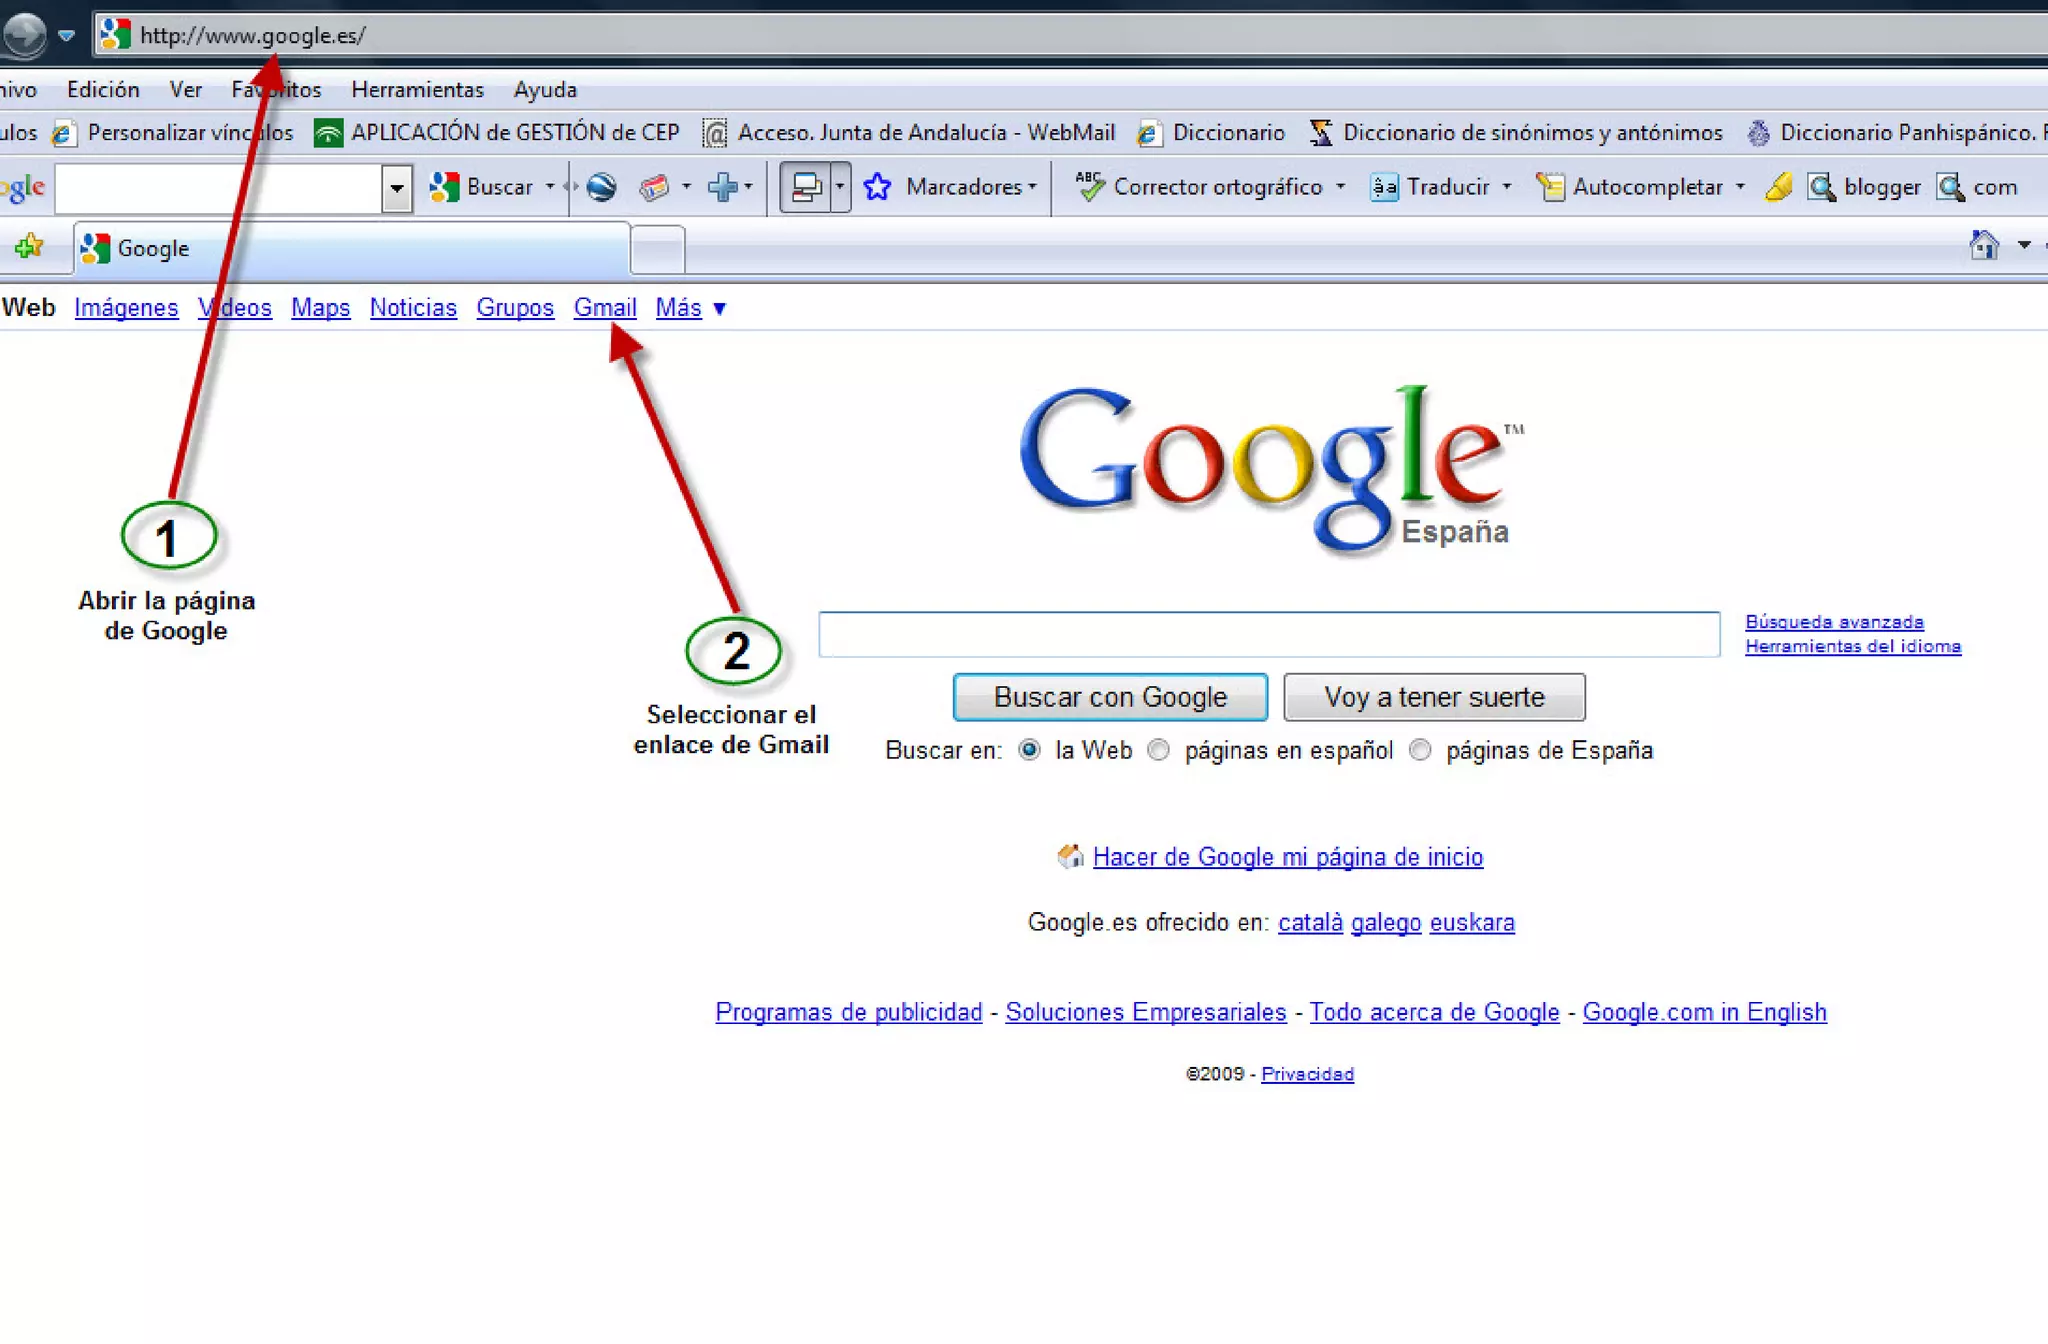Screen dimensions: 2048x1344
Task: Expand the Google toolbar search box dropdown
Action: pos(397,188)
